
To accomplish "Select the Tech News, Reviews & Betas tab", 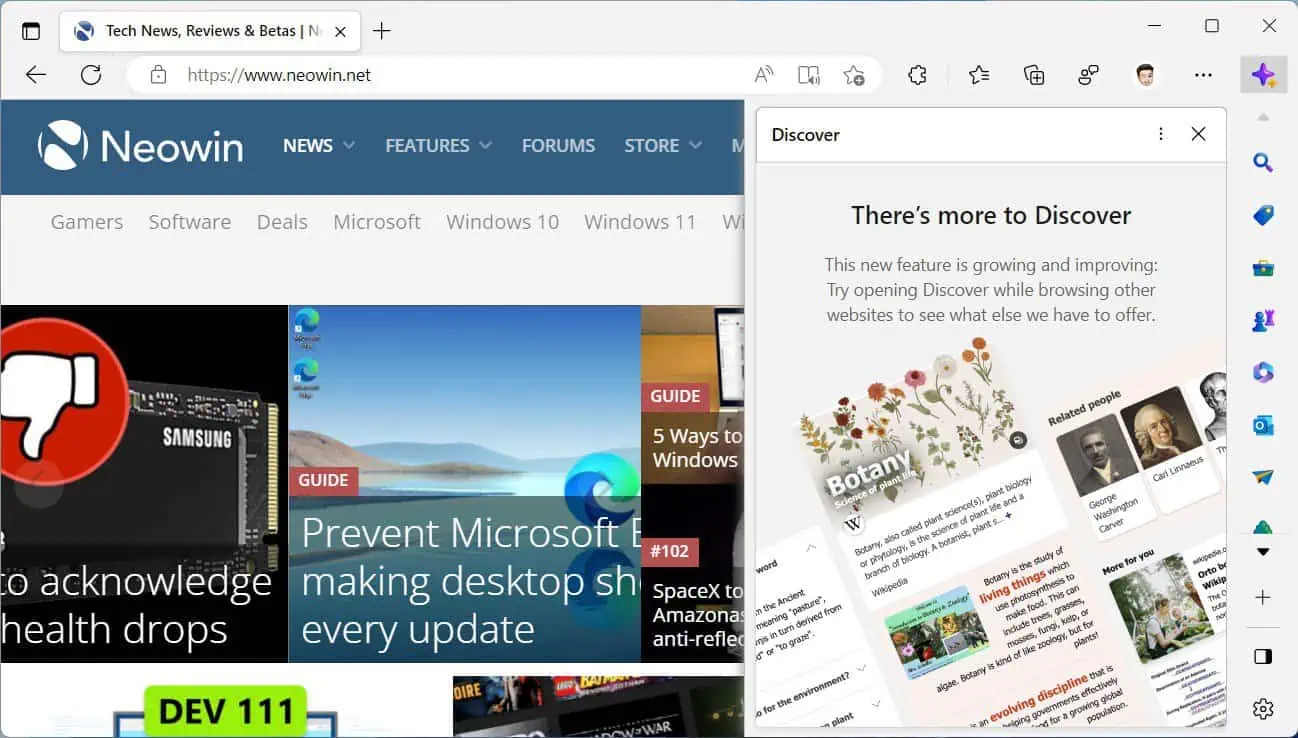I will coord(209,32).
